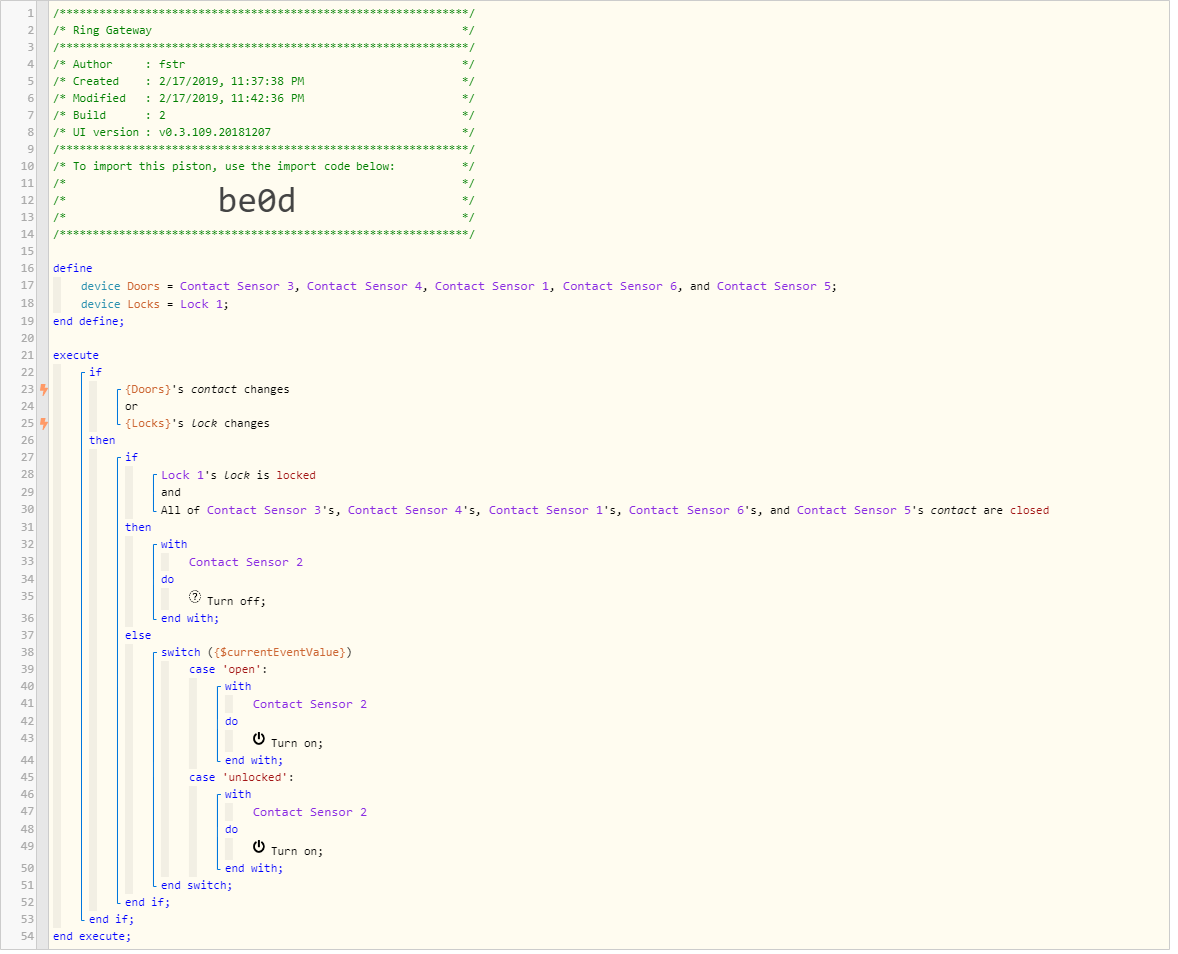Click the 'execute' keyword
Viewport: 1178px width, 954px height.
[x=76, y=357]
